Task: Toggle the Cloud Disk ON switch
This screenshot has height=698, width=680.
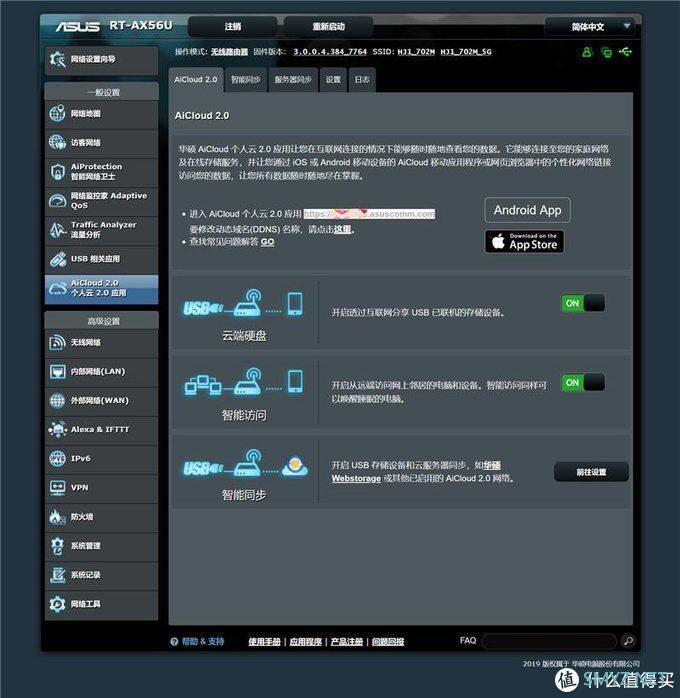Action: click(583, 303)
